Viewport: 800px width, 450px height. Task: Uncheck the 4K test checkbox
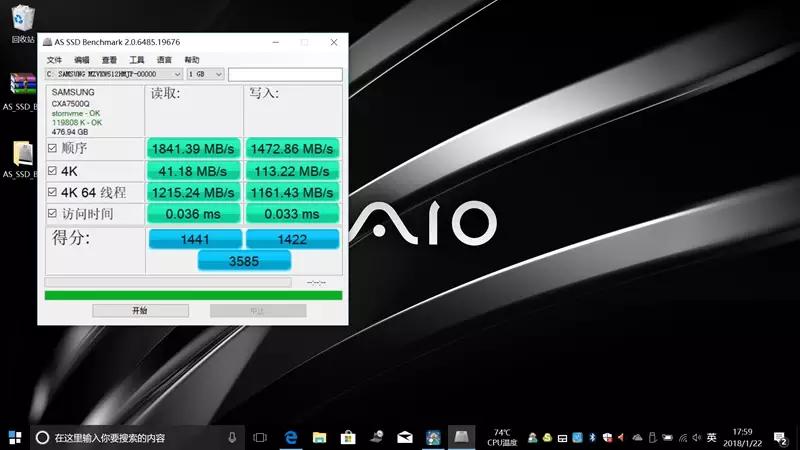click(52, 170)
